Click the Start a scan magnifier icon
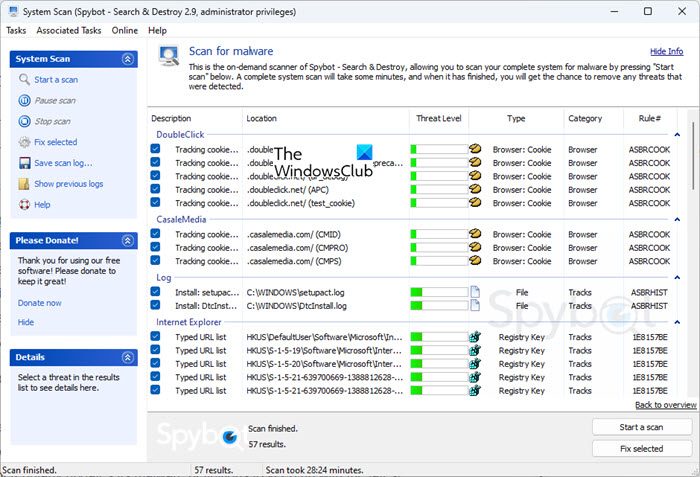Image resolution: width=700 pixels, height=477 pixels. click(24, 80)
